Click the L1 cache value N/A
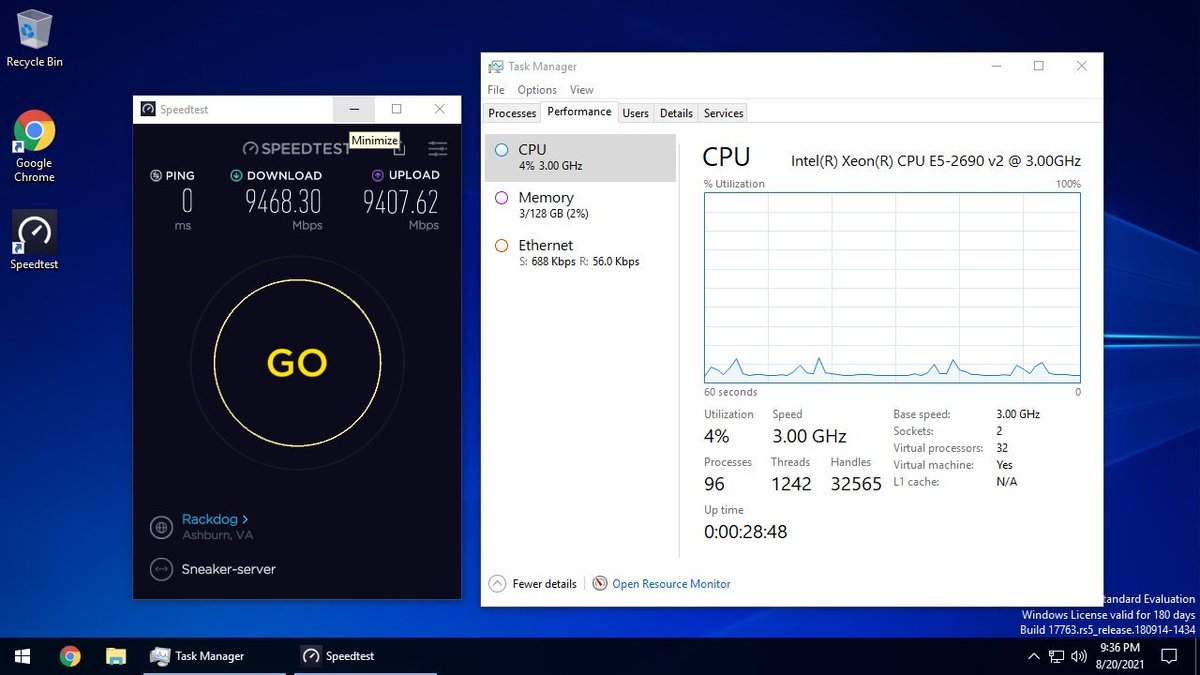The width and height of the screenshot is (1200, 675). tap(1006, 482)
